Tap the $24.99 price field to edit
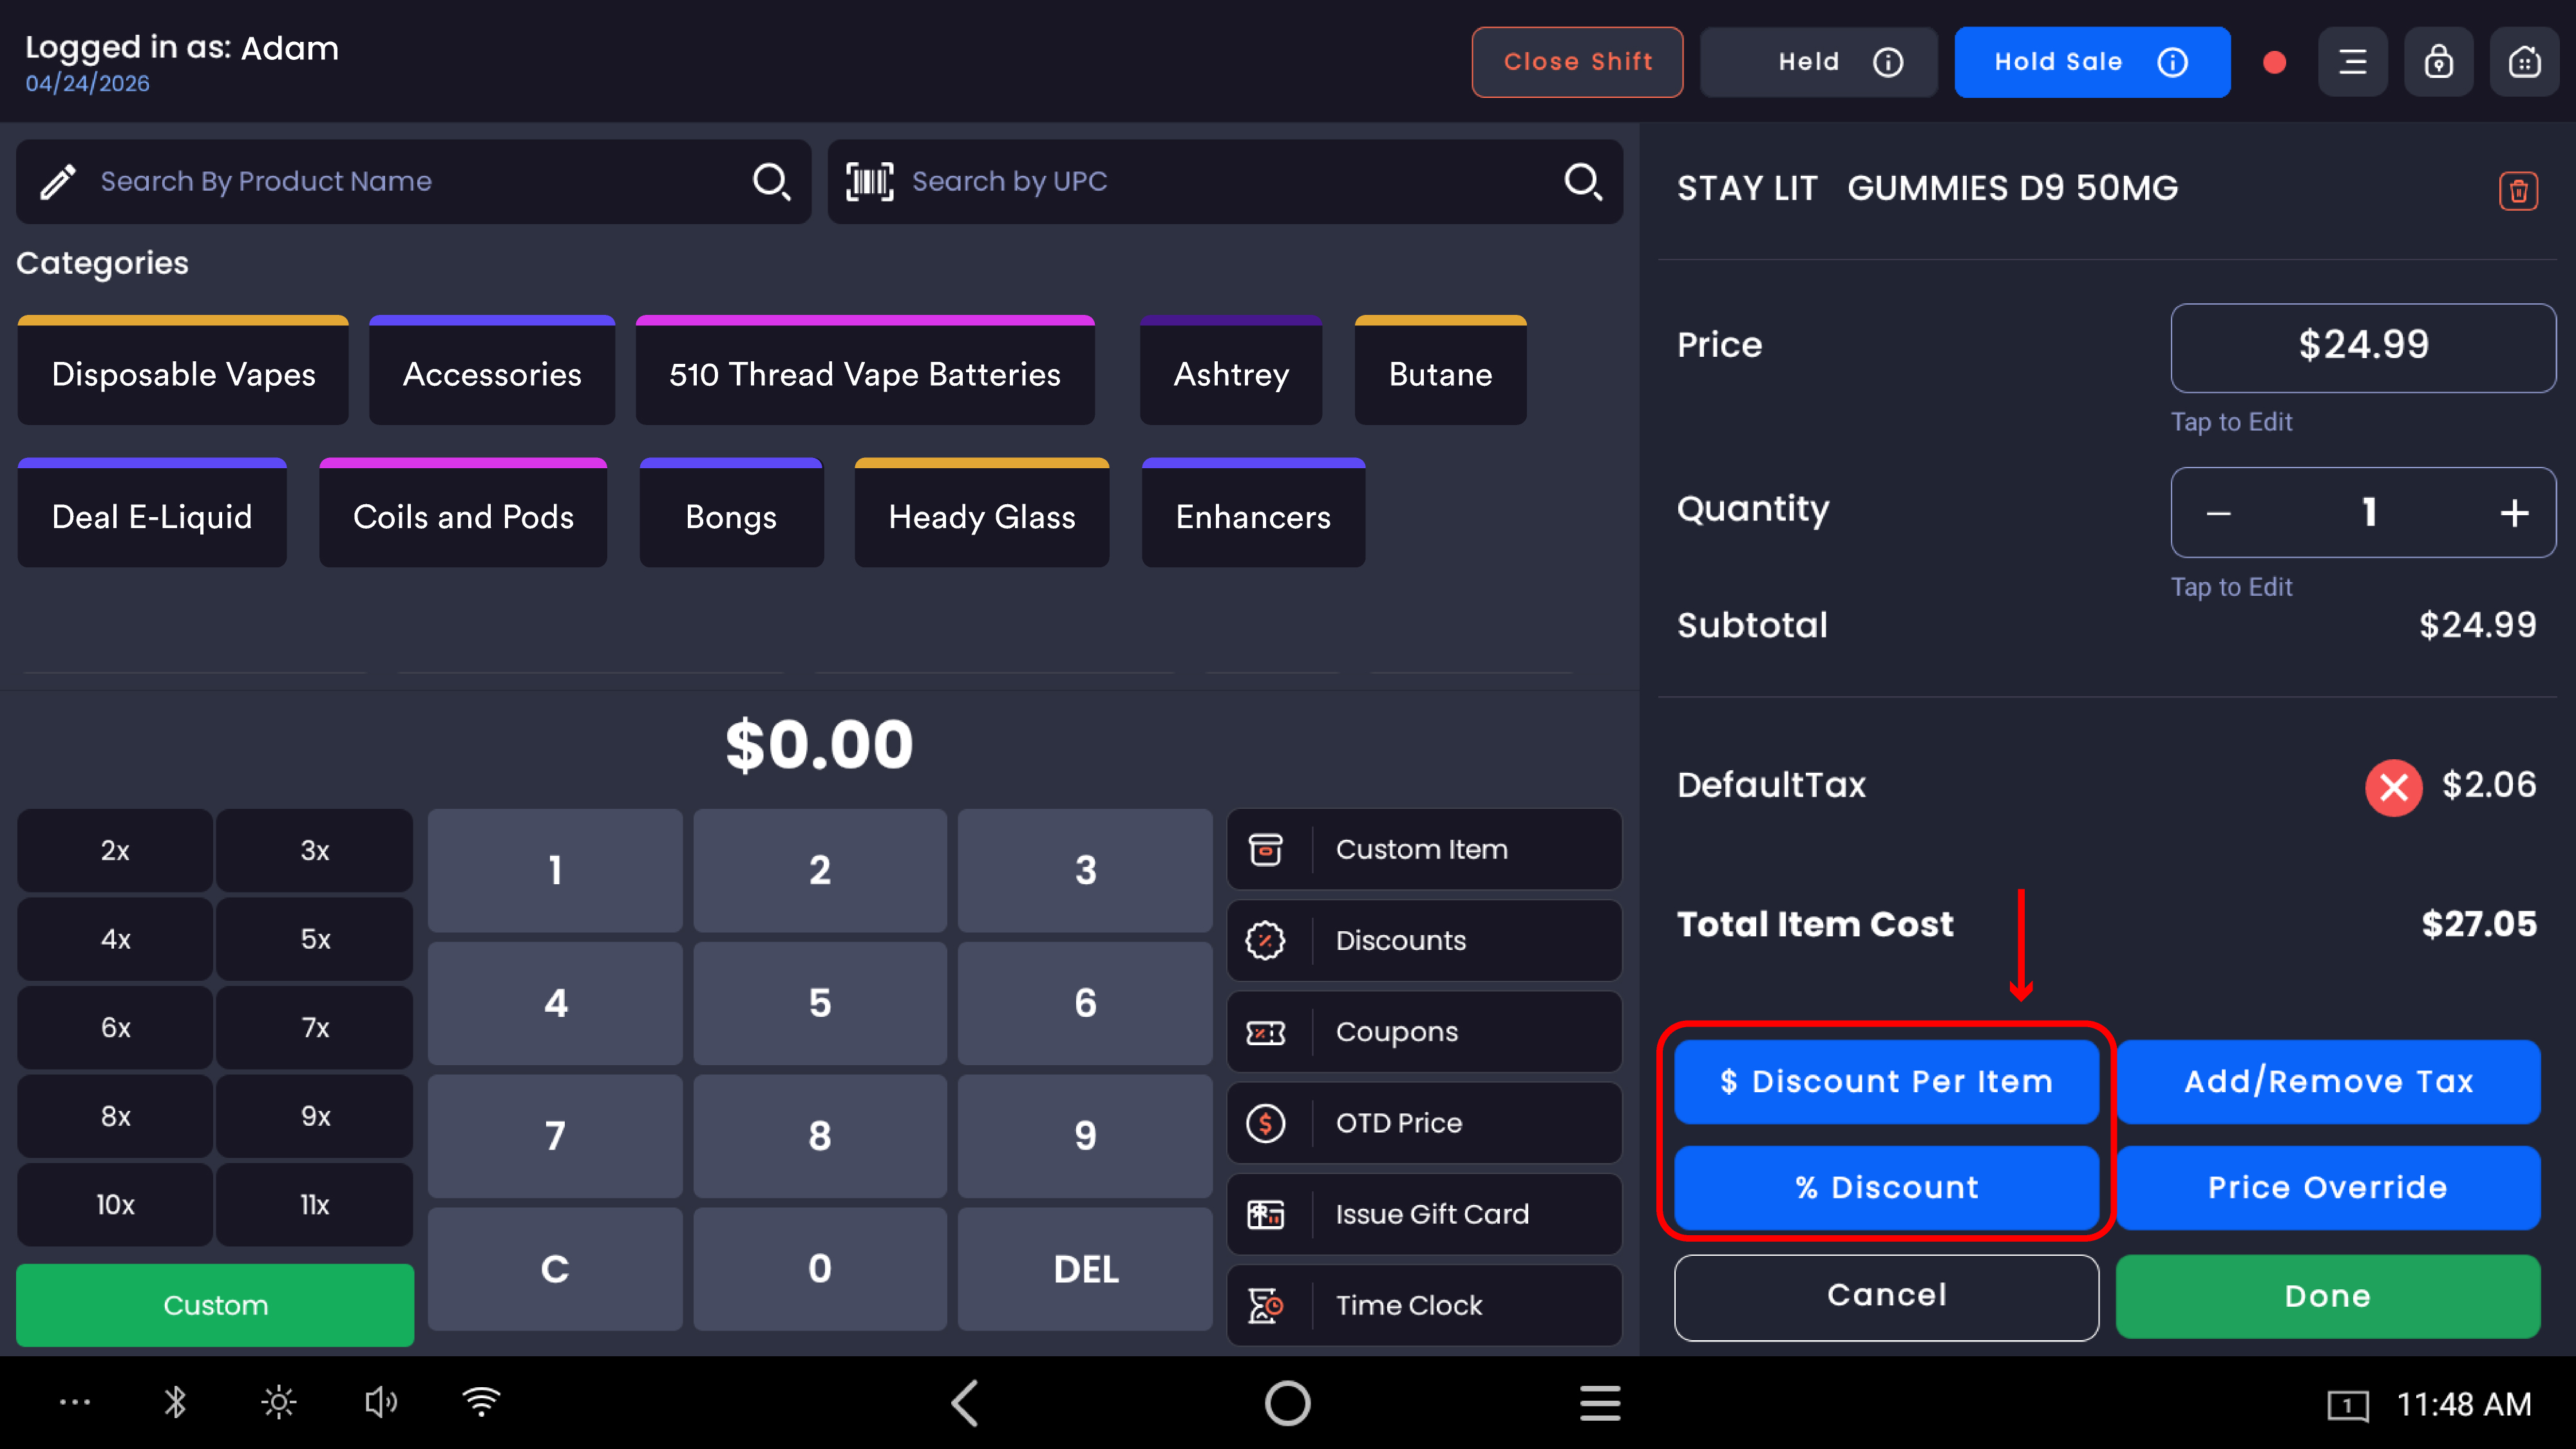This screenshot has height=1449, width=2576. (x=2363, y=347)
